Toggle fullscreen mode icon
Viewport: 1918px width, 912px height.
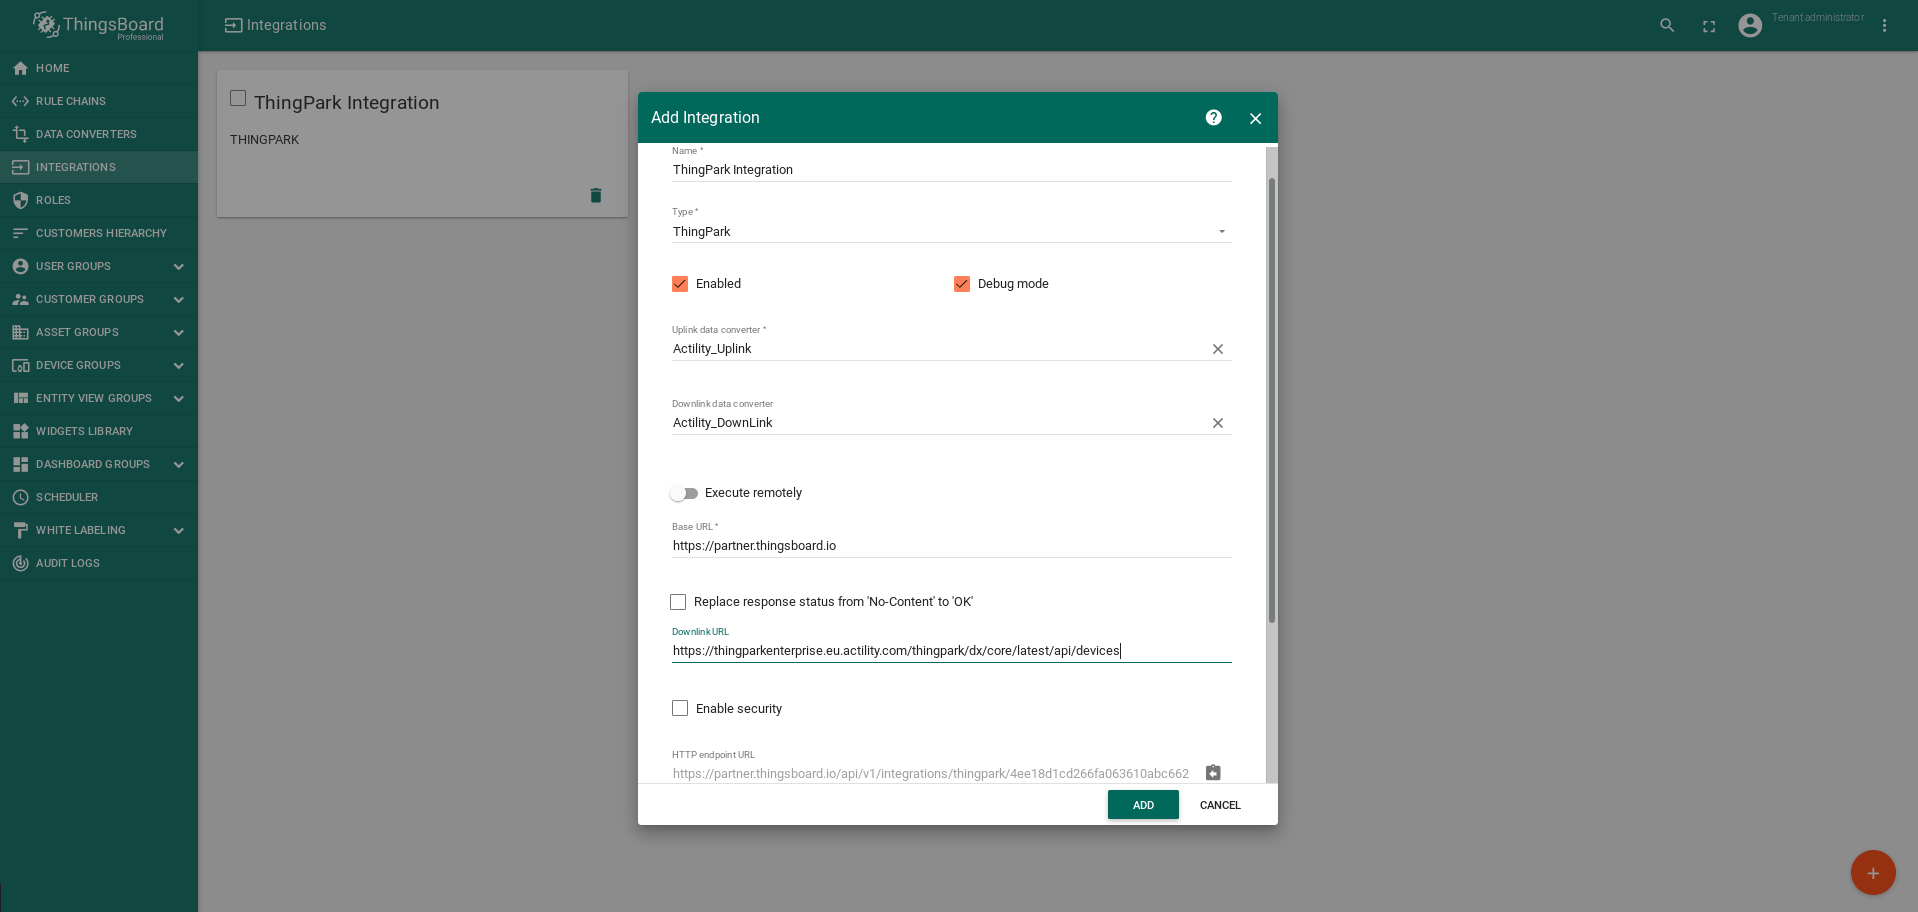point(1709,26)
